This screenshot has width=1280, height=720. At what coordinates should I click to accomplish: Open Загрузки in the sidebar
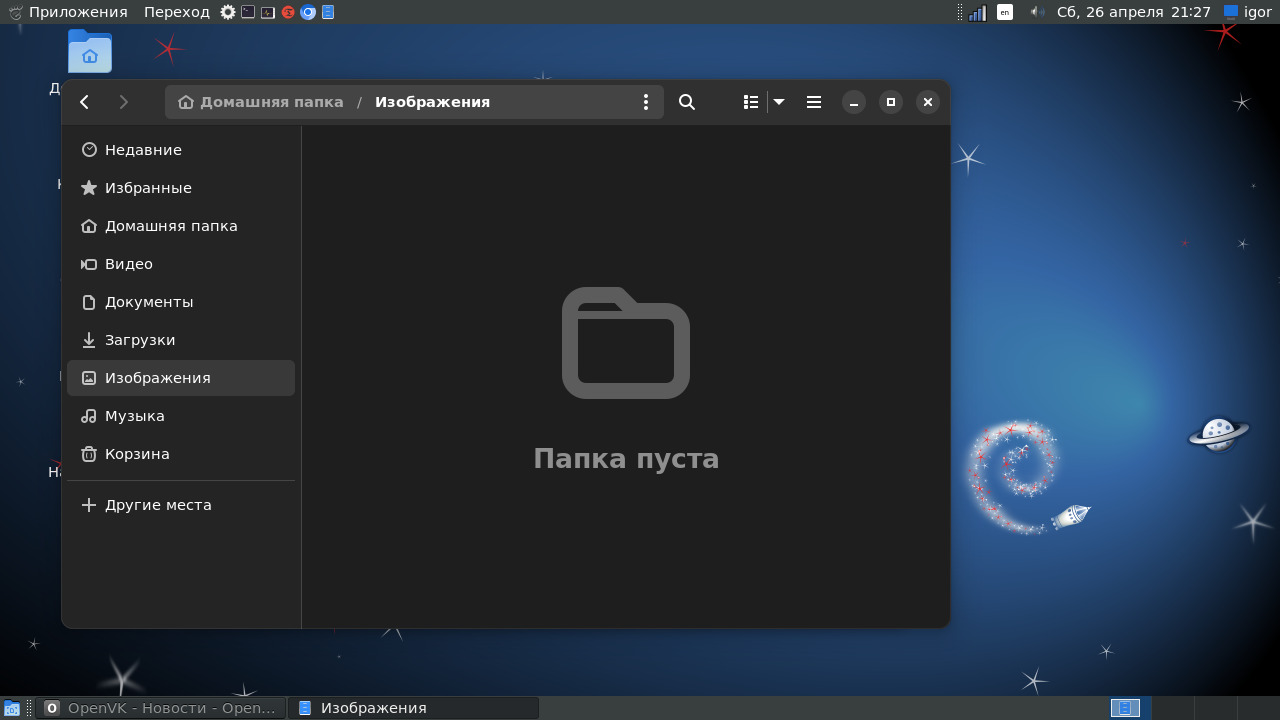tap(140, 340)
